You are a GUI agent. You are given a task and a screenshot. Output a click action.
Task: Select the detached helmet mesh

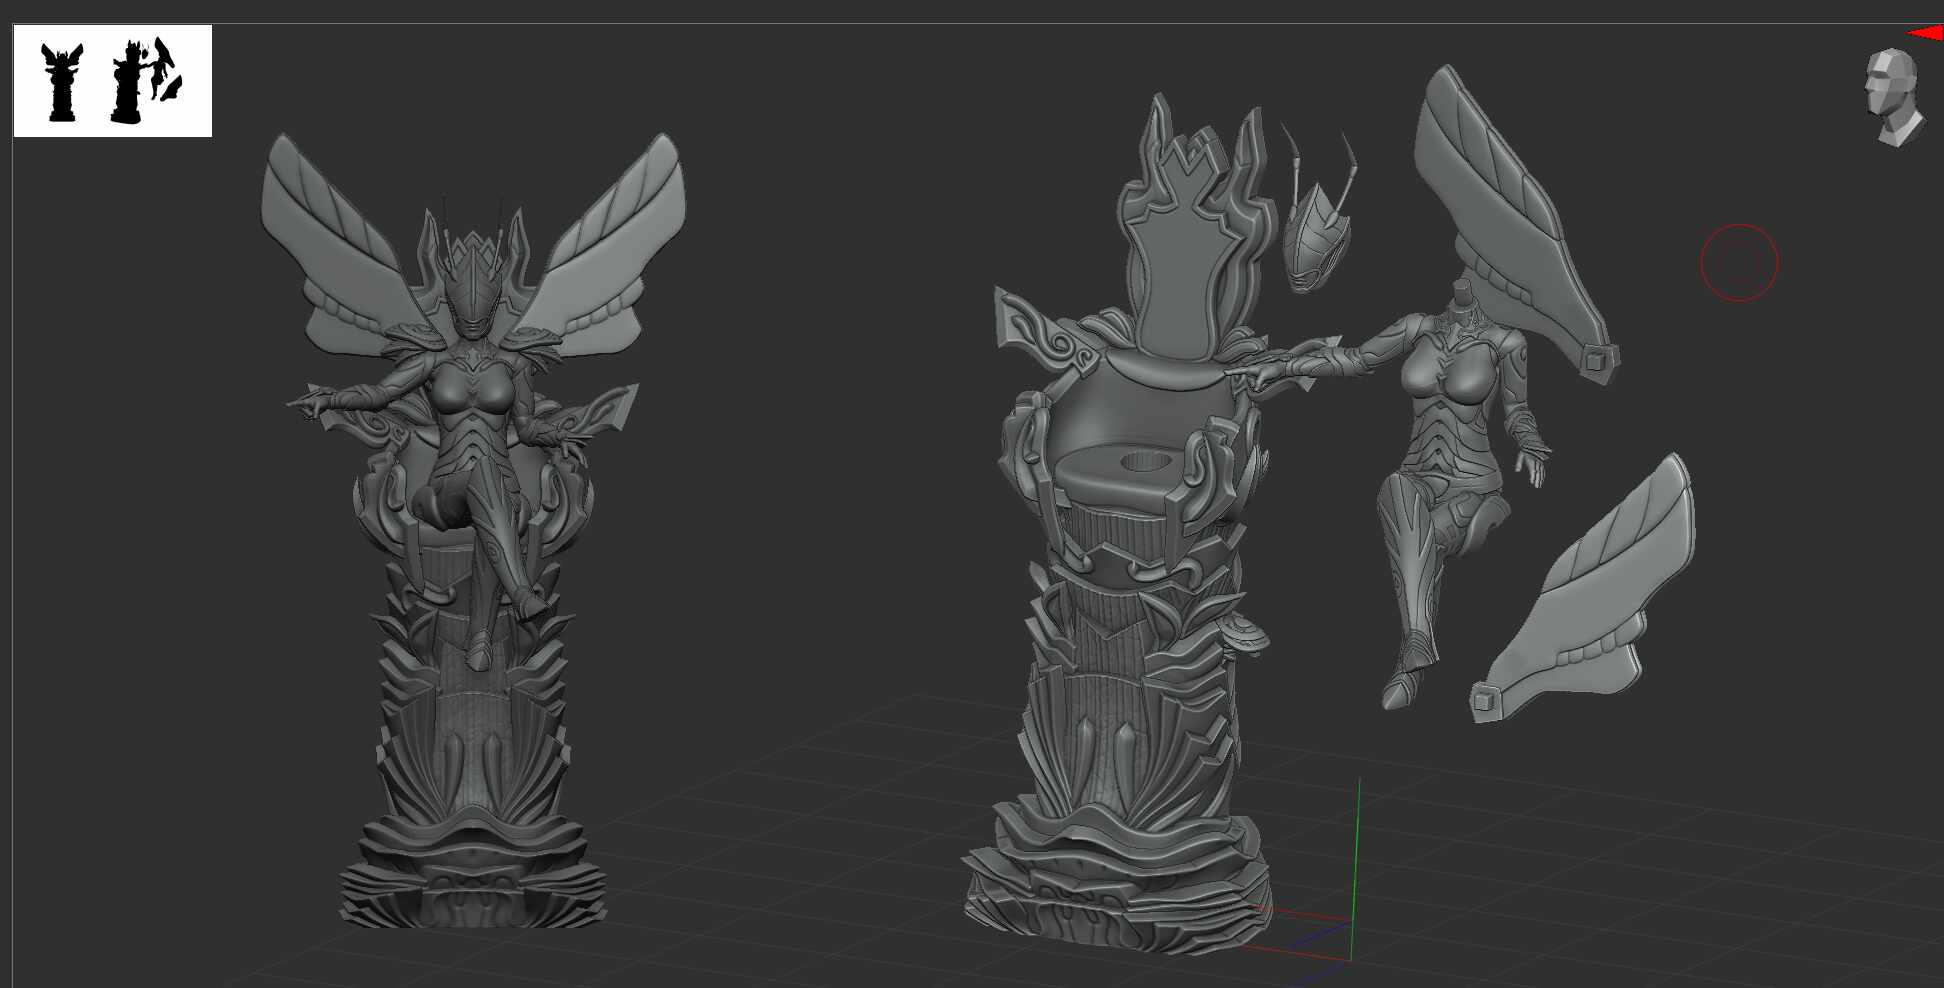click(x=1319, y=212)
